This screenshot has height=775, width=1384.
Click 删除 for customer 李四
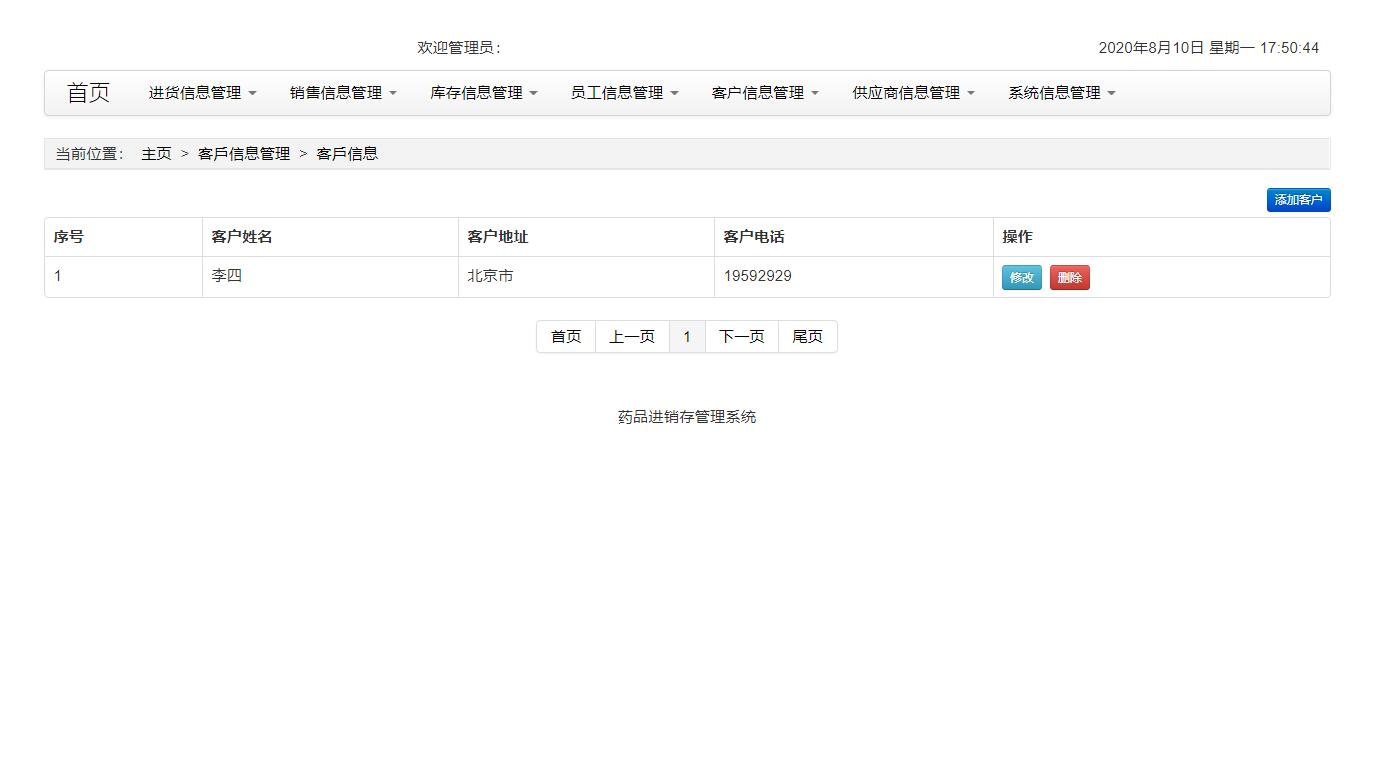[x=1069, y=277]
